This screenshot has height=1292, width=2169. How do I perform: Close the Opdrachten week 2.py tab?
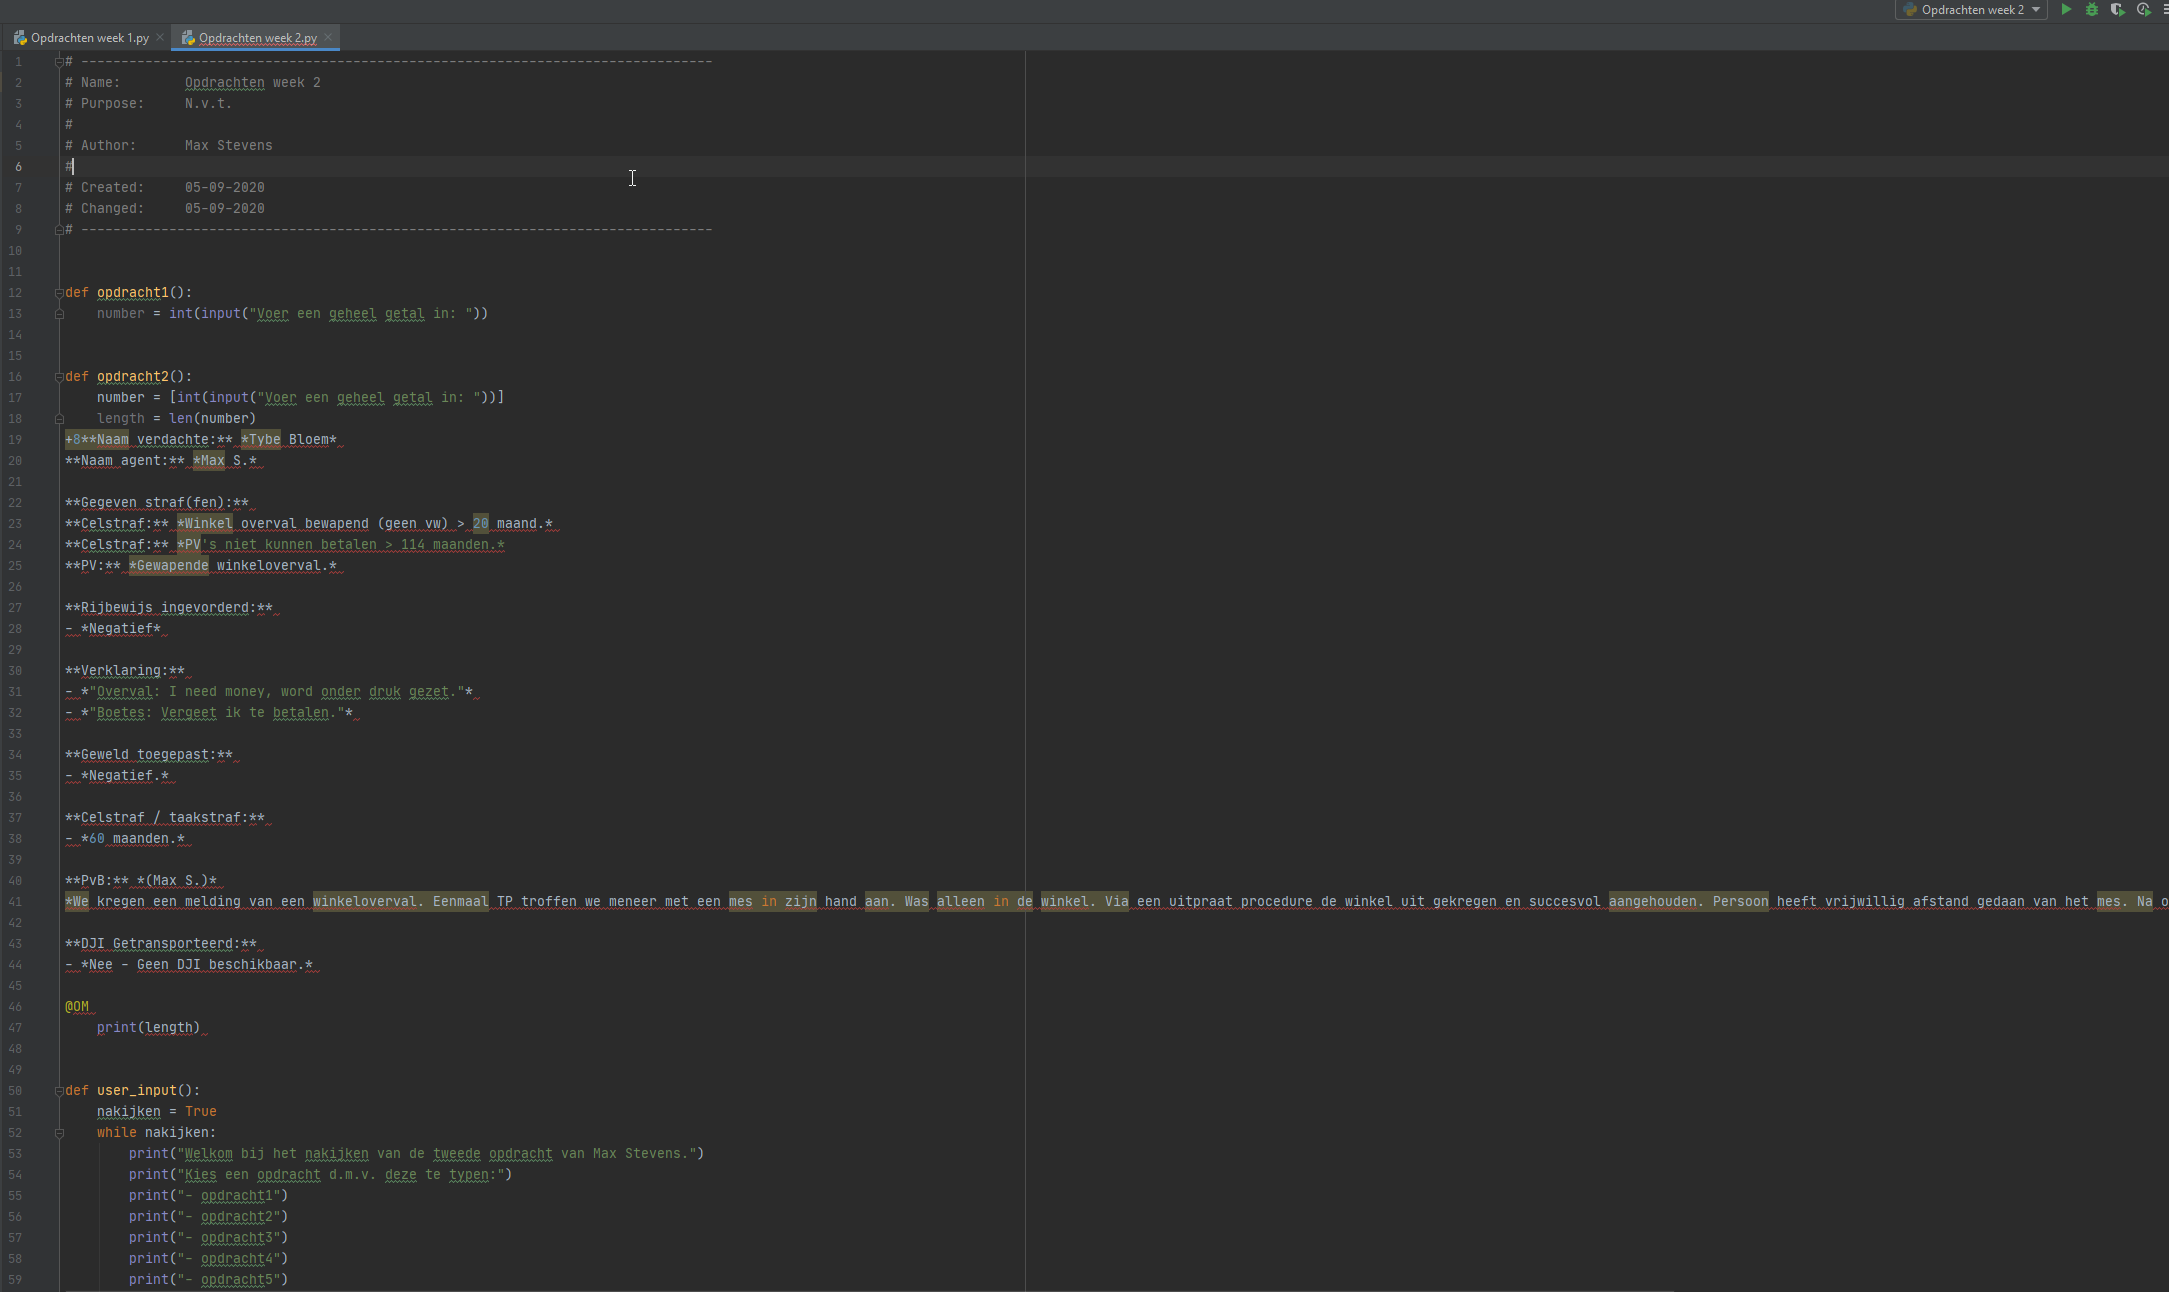(328, 38)
